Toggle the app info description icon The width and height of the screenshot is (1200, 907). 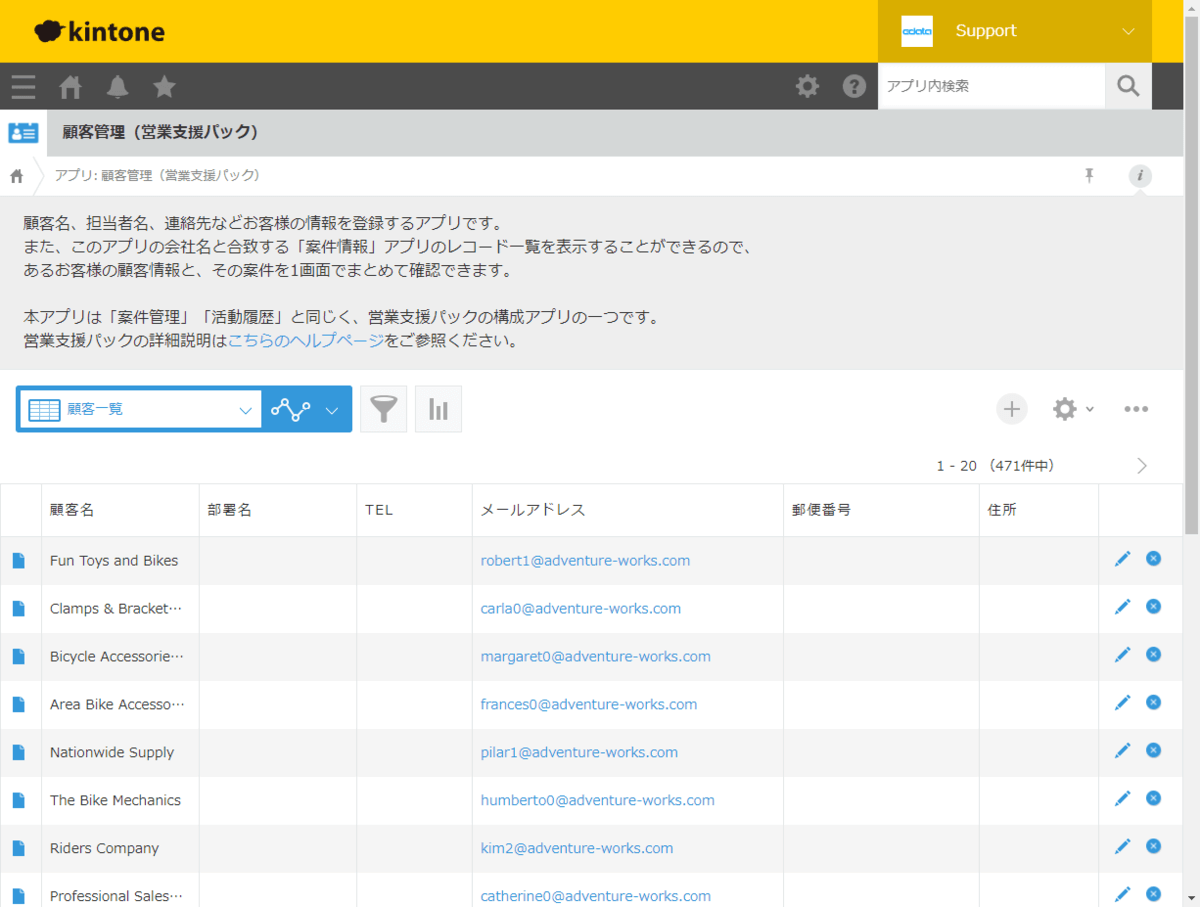pyautogui.click(x=1140, y=176)
